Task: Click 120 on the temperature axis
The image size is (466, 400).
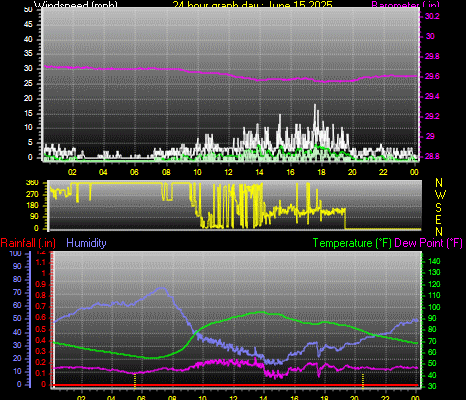Action: pos(434,284)
